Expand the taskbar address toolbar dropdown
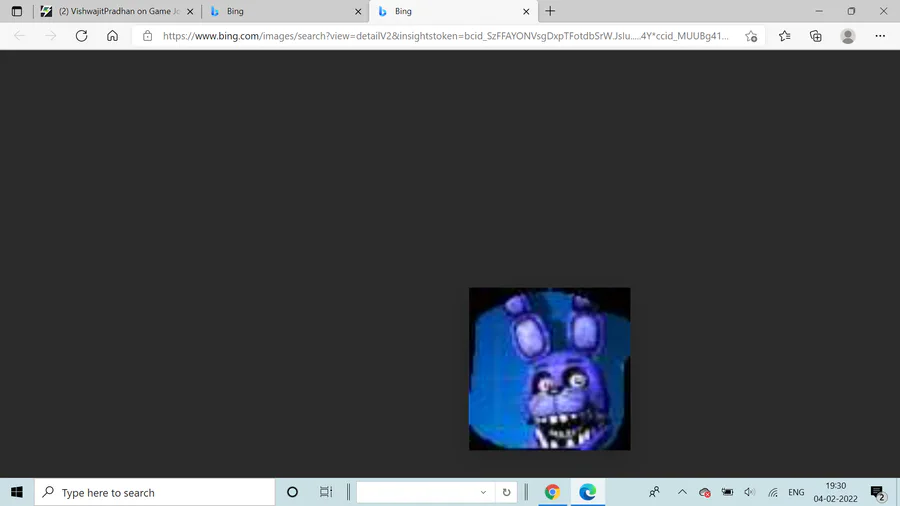The height and width of the screenshot is (506, 900). click(x=483, y=492)
